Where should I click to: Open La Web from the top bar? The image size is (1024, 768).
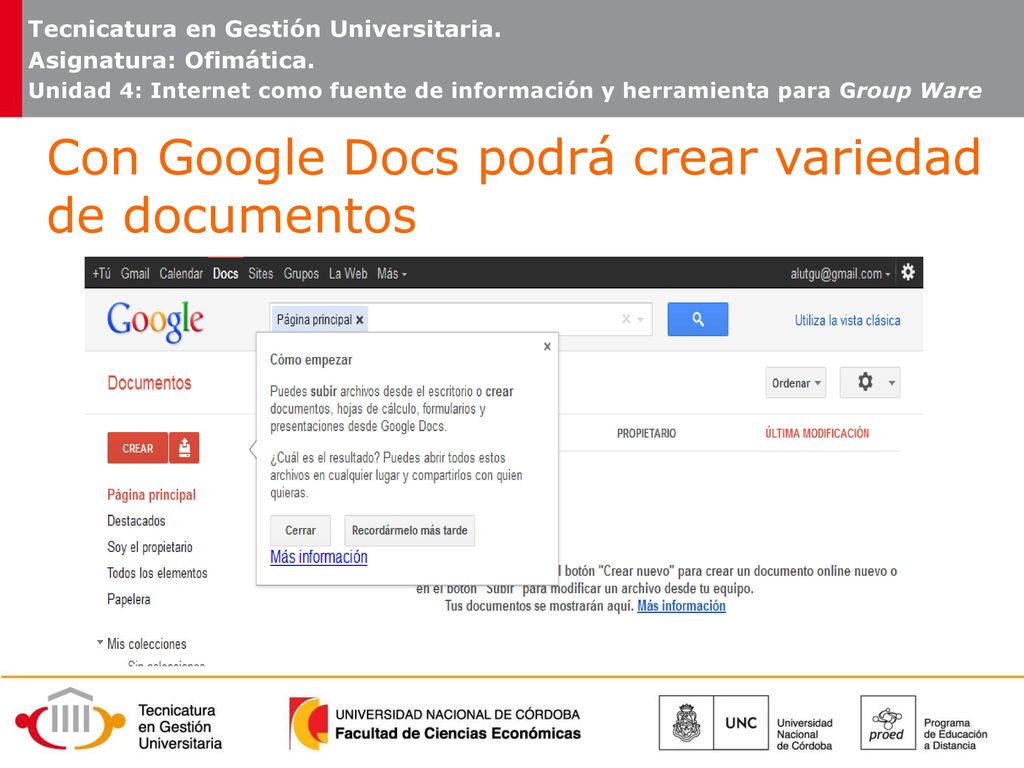[x=348, y=274]
